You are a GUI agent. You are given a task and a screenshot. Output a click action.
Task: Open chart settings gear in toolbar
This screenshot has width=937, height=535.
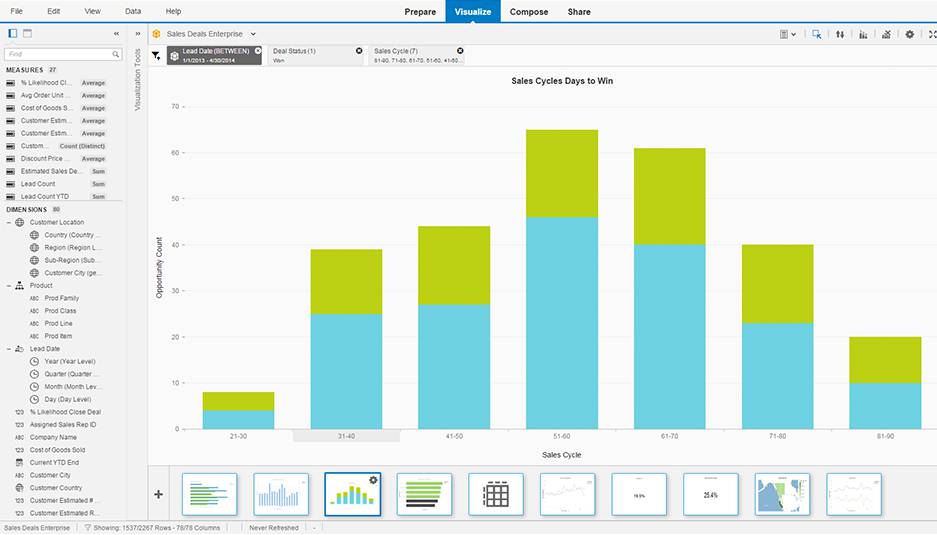coord(909,34)
